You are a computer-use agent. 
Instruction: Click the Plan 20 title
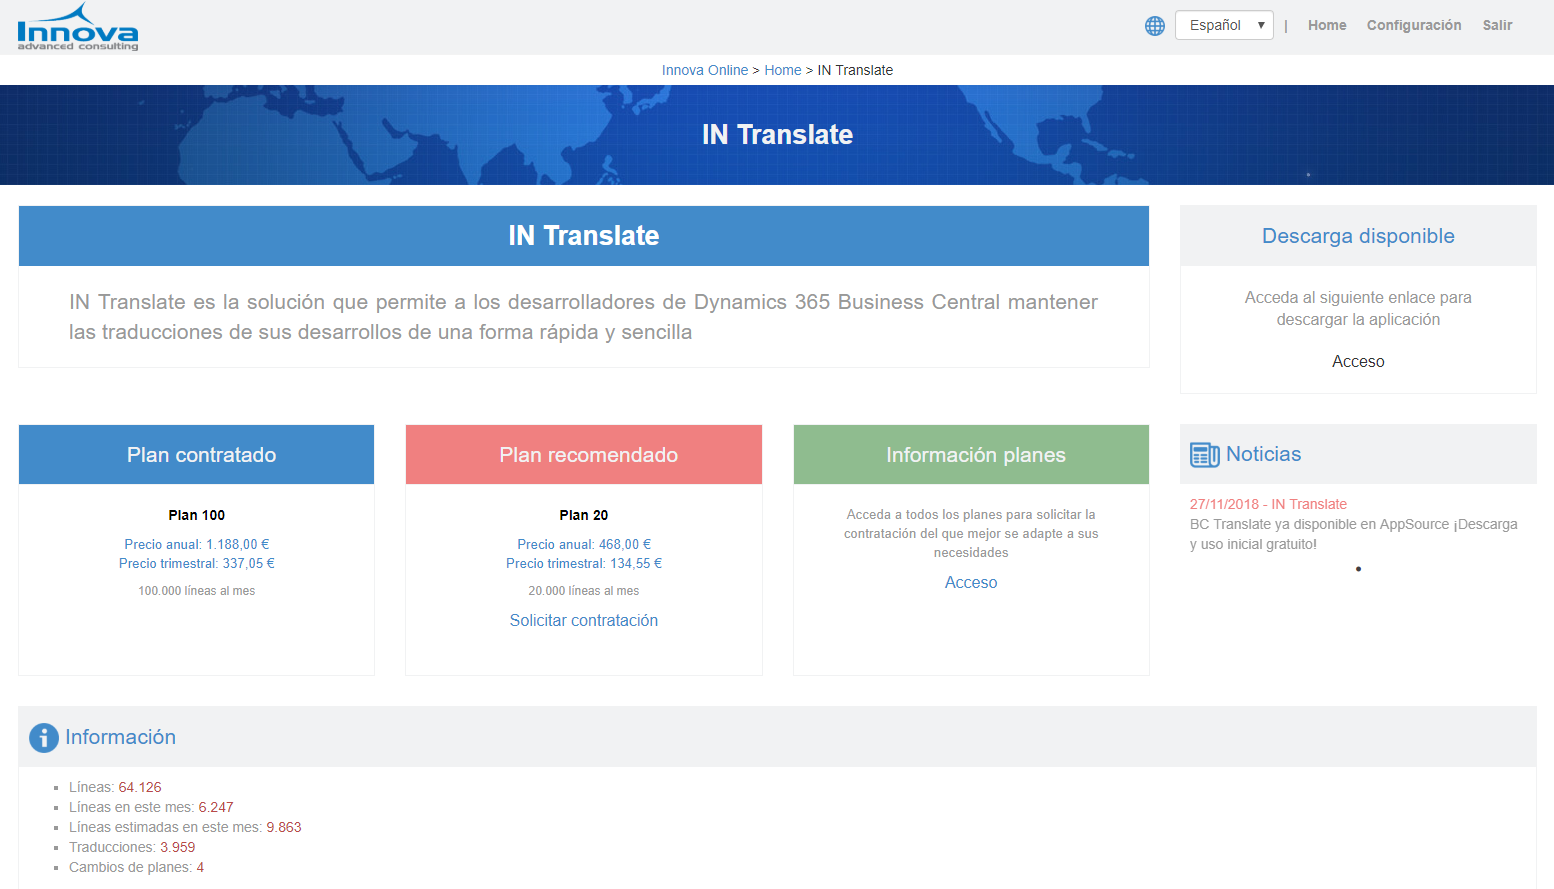click(584, 515)
